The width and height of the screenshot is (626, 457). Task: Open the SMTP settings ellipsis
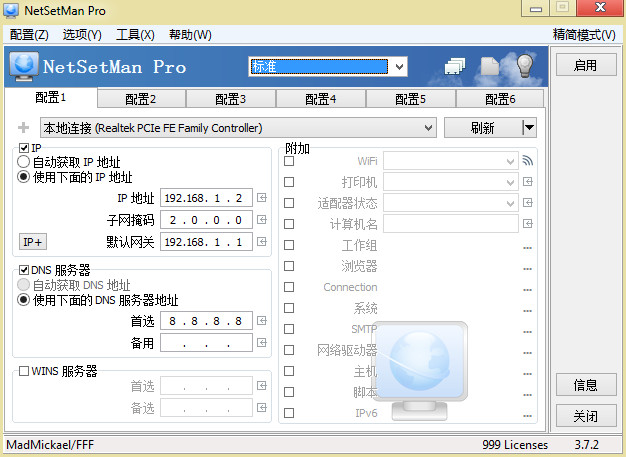click(x=527, y=332)
